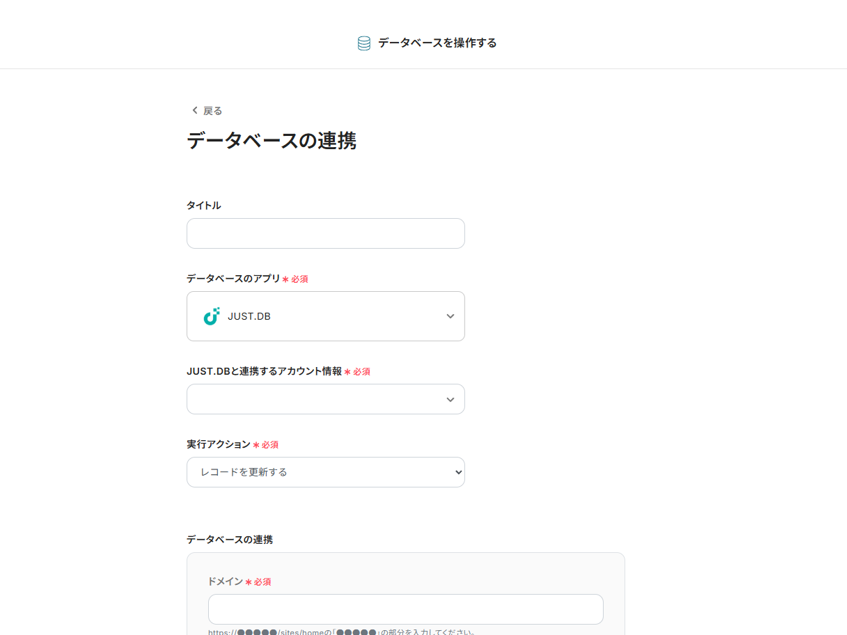The height and width of the screenshot is (635, 847).
Task: Click the large データベースの連携 page heading
Action: pos(271,141)
